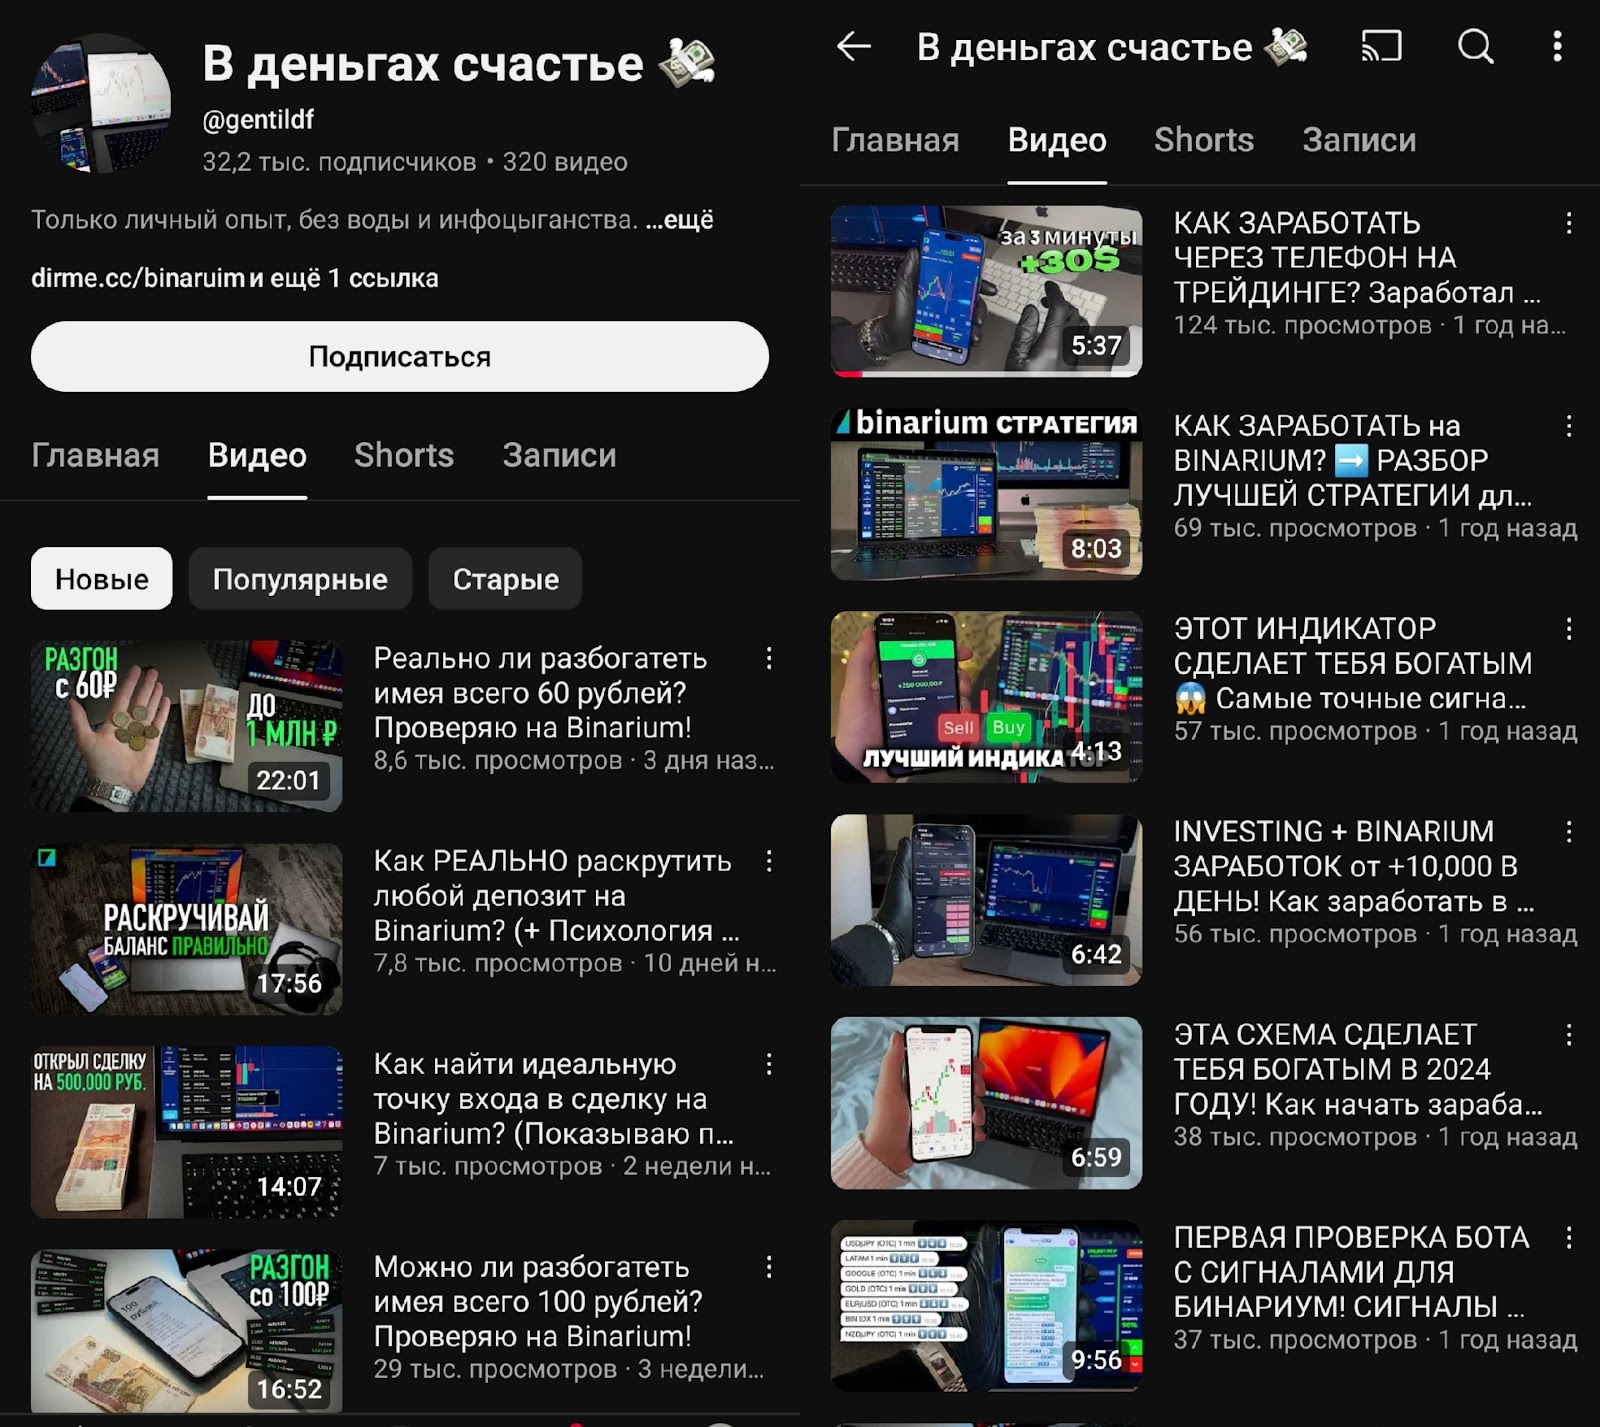
Task: Play the 8:03 'binarium СТРАТЕГИЯ' thumbnail
Action: coord(987,494)
